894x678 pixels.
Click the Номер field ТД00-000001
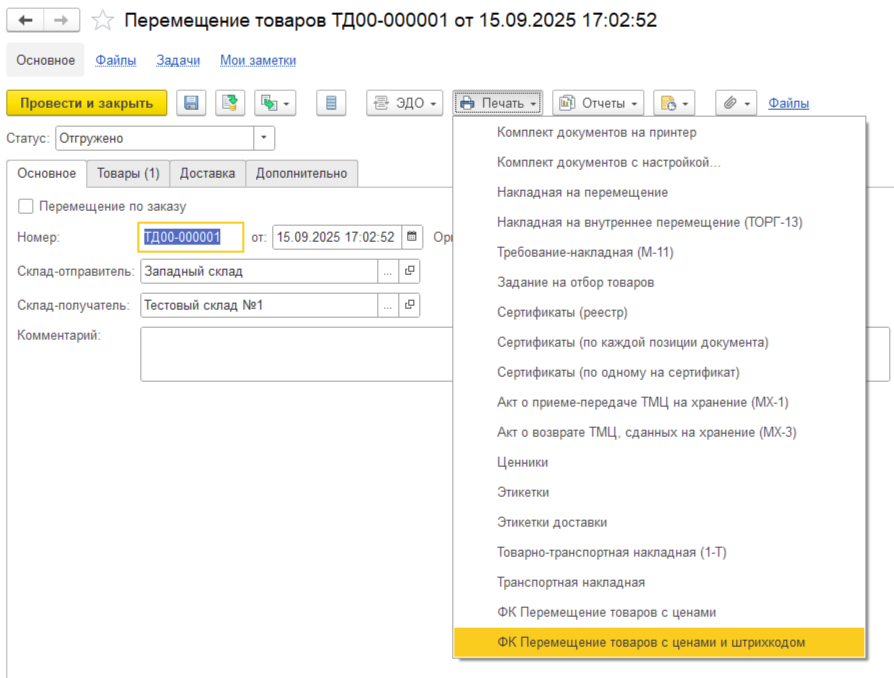(x=190, y=237)
